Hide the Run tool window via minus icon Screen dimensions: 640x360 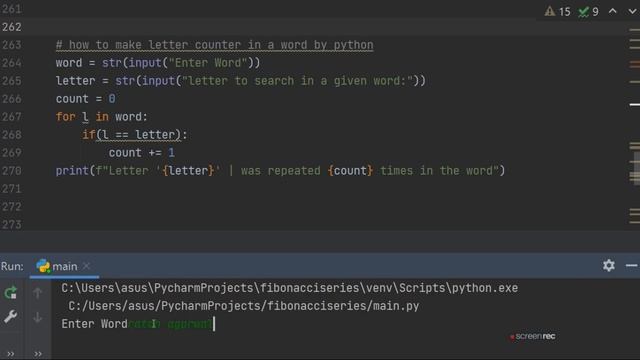point(631,265)
